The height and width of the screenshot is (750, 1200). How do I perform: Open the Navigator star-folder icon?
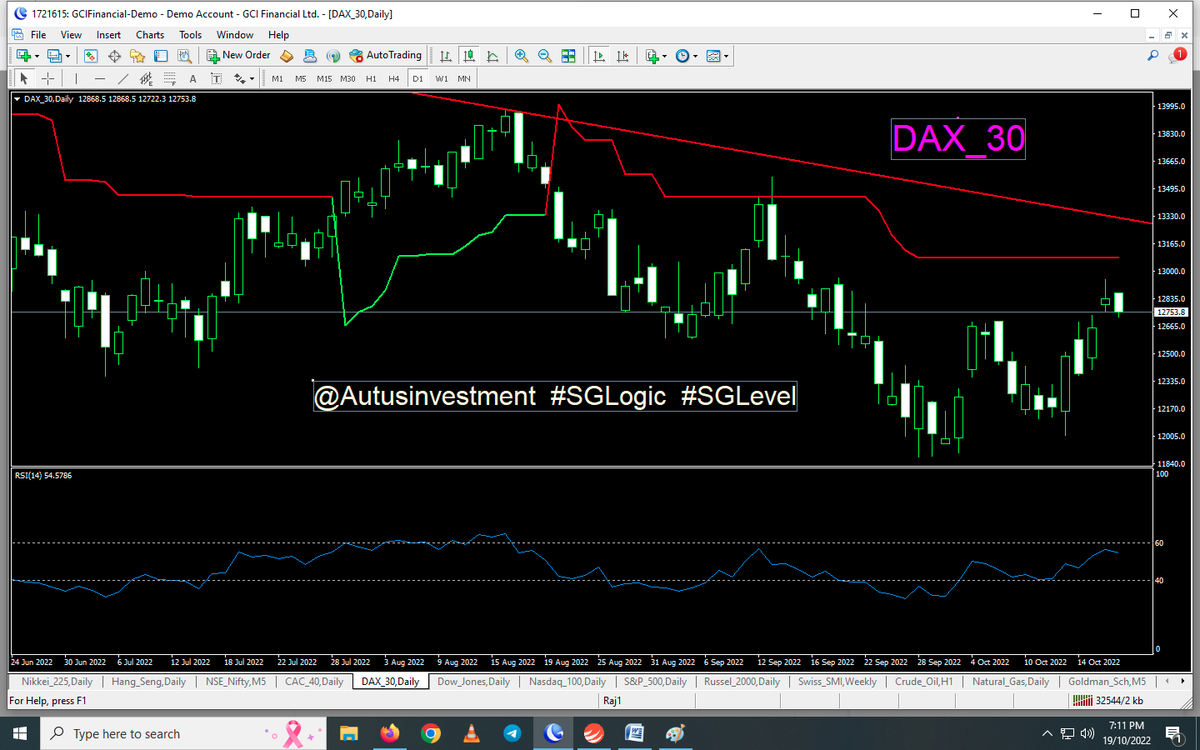[x=137, y=56]
